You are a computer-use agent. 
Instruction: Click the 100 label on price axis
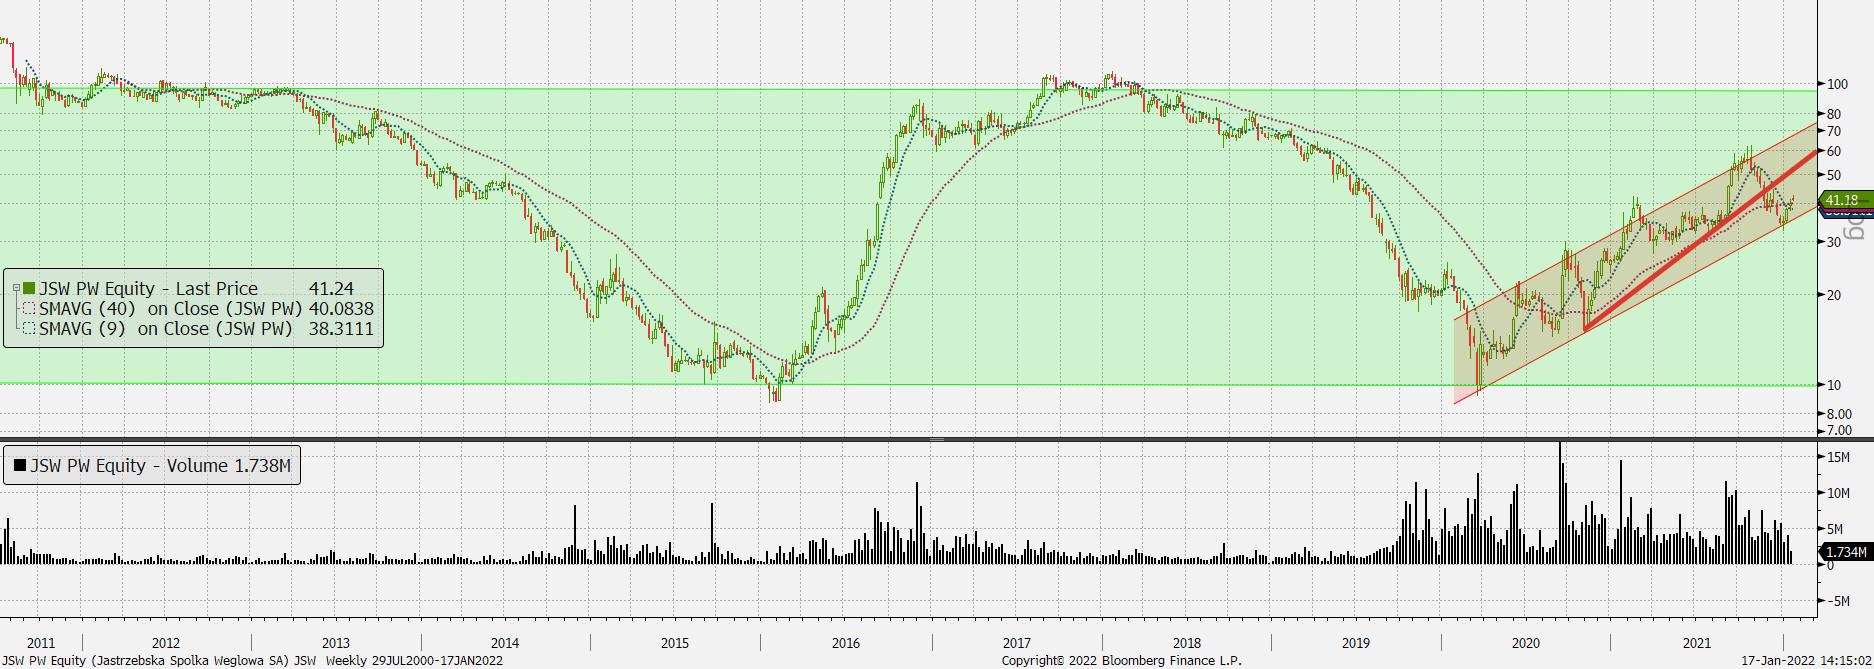pyautogui.click(x=1838, y=84)
